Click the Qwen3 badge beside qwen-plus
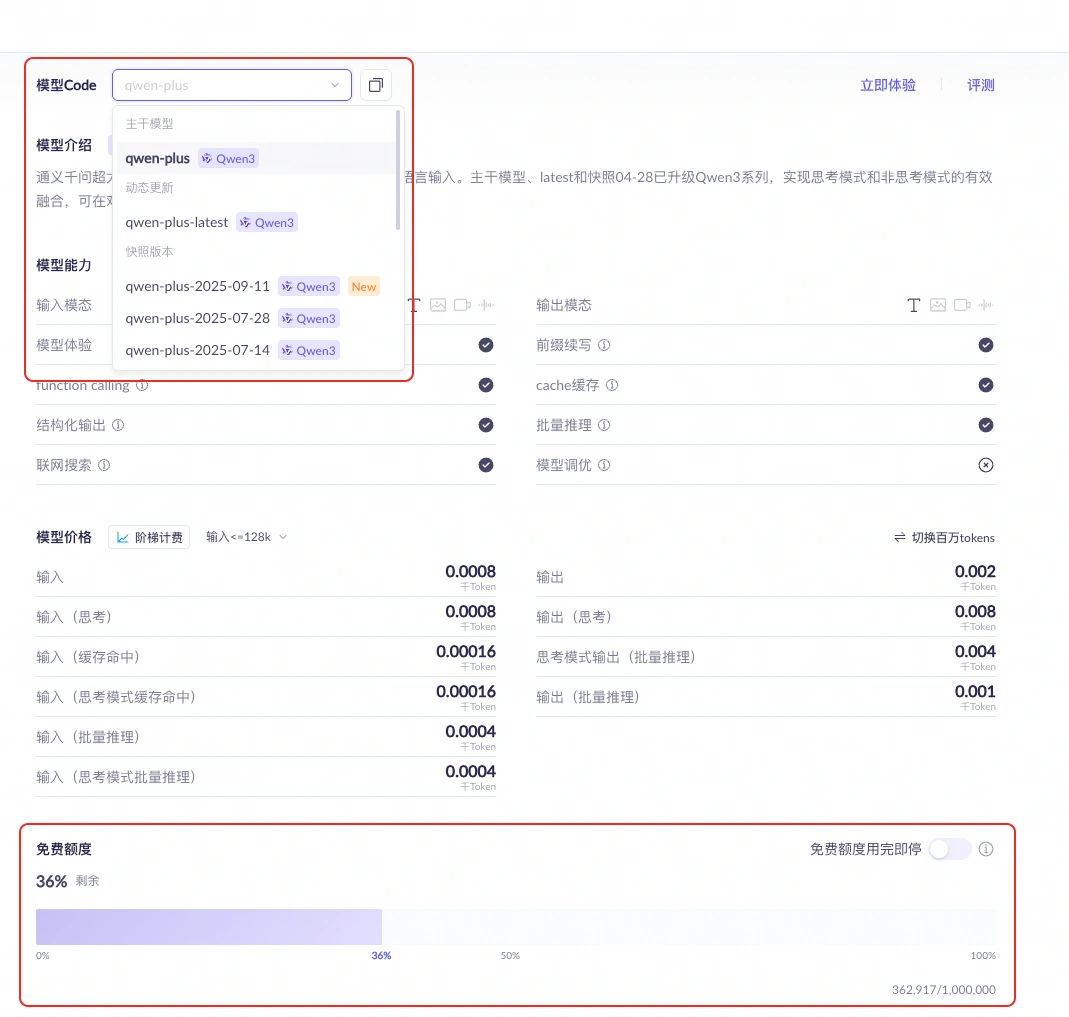This screenshot has height=1017, width=1069. pyautogui.click(x=228, y=158)
